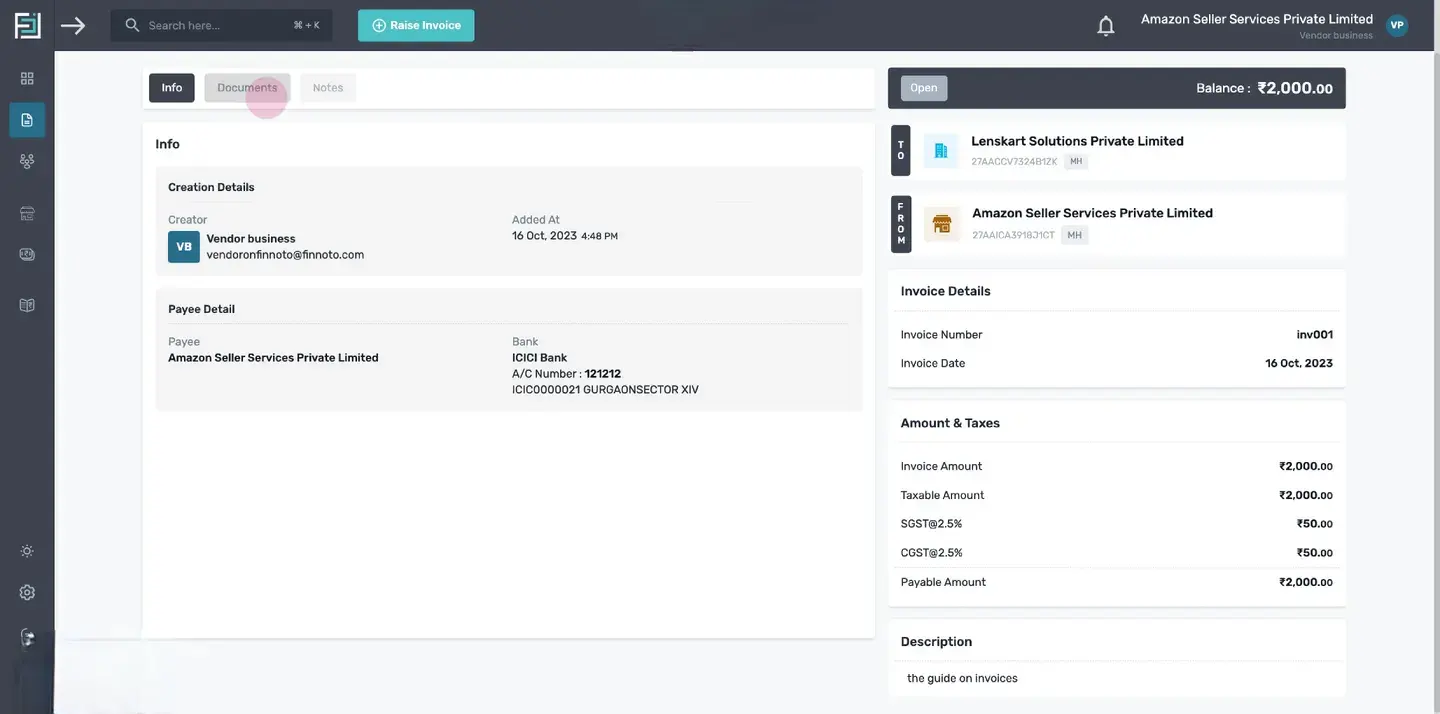The width and height of the screenshot is (1440, 714).
Task: Click GSTIN 27AAICA3918J1CT
Action: click(x=1013, y=235)
